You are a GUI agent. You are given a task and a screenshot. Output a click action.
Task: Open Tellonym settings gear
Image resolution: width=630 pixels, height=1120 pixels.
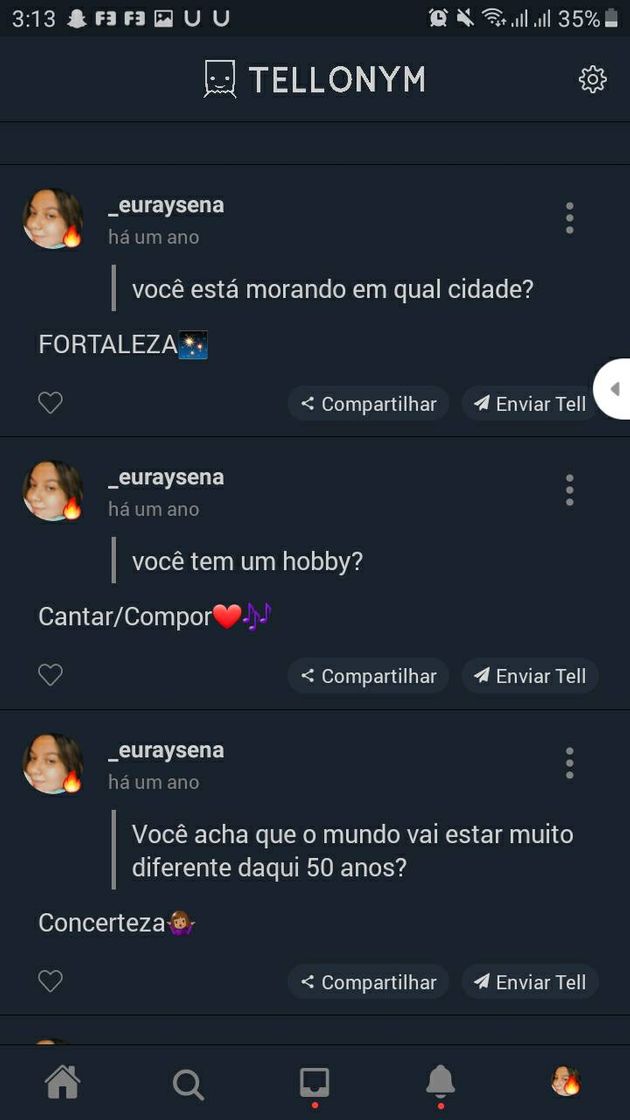(592, 79)
